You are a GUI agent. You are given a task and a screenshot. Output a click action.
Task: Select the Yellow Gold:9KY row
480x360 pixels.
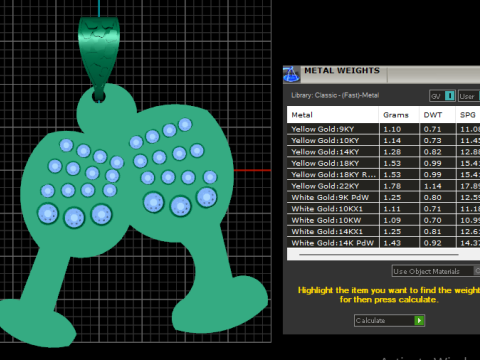coord(383,129)
